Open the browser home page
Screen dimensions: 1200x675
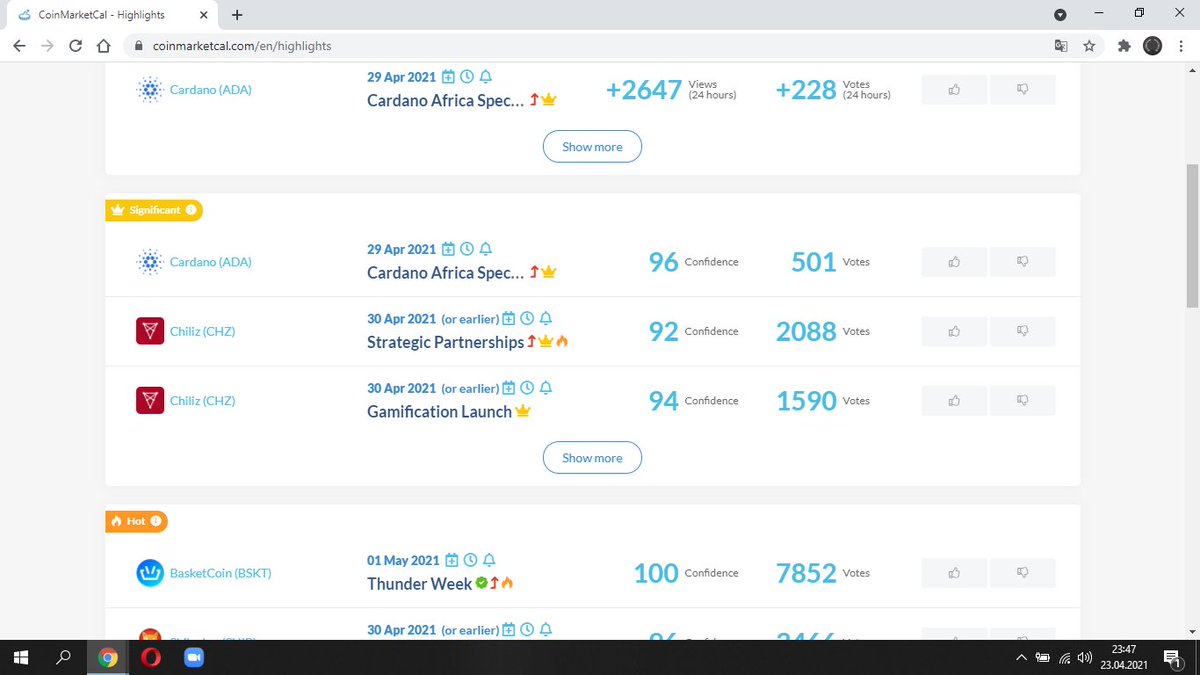[x=103, y=46]
